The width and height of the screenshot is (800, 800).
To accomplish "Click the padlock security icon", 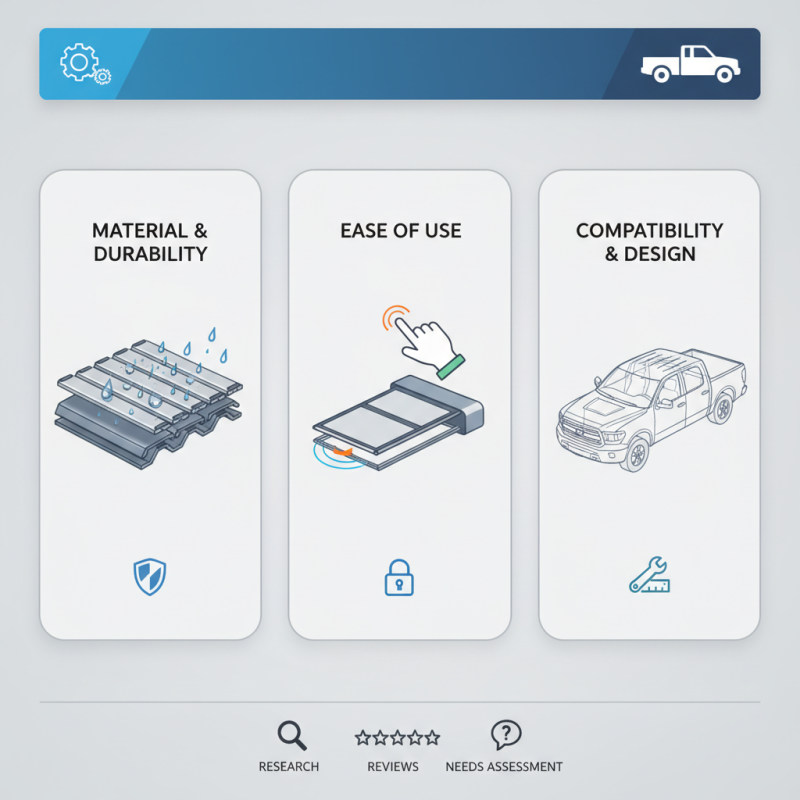I will tap(399, 578).
